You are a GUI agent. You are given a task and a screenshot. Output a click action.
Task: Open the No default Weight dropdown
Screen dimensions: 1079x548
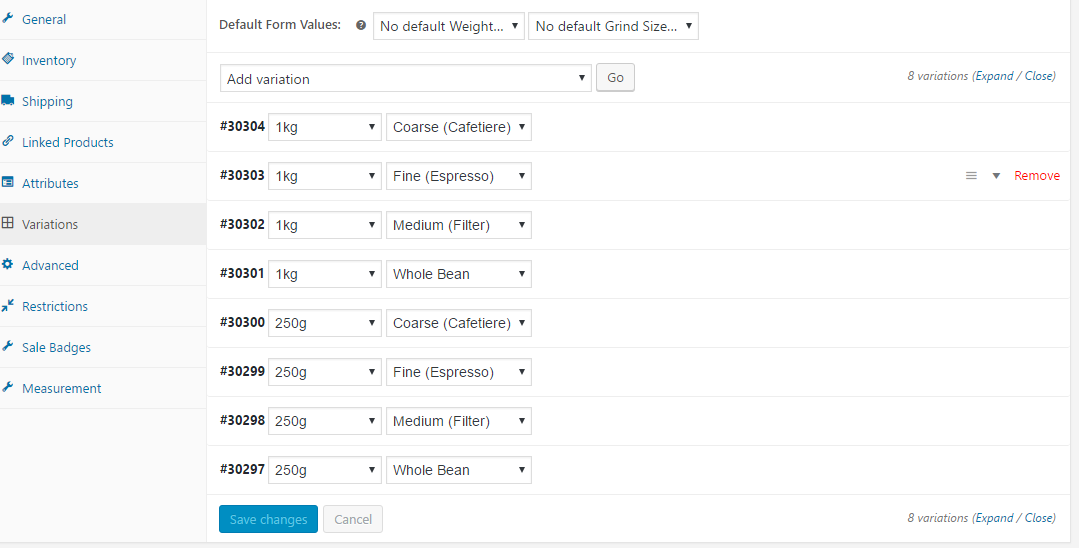(x=449, y=26)
